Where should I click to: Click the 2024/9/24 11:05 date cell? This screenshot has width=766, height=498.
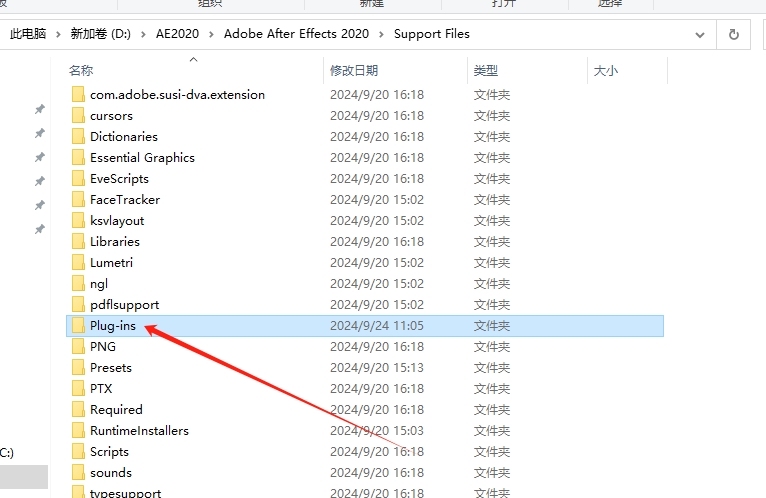click(377, 326)
